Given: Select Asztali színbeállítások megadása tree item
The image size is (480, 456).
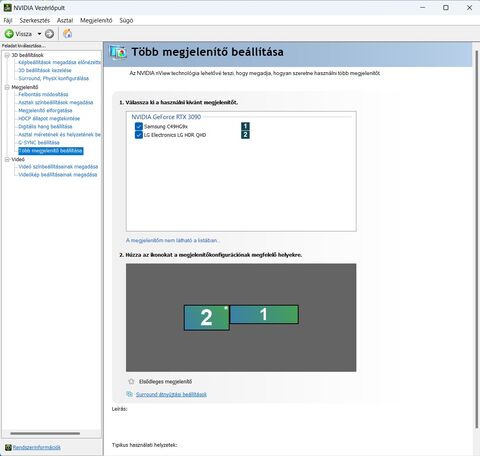Looking at the screenshot, I should coord(56,102).
